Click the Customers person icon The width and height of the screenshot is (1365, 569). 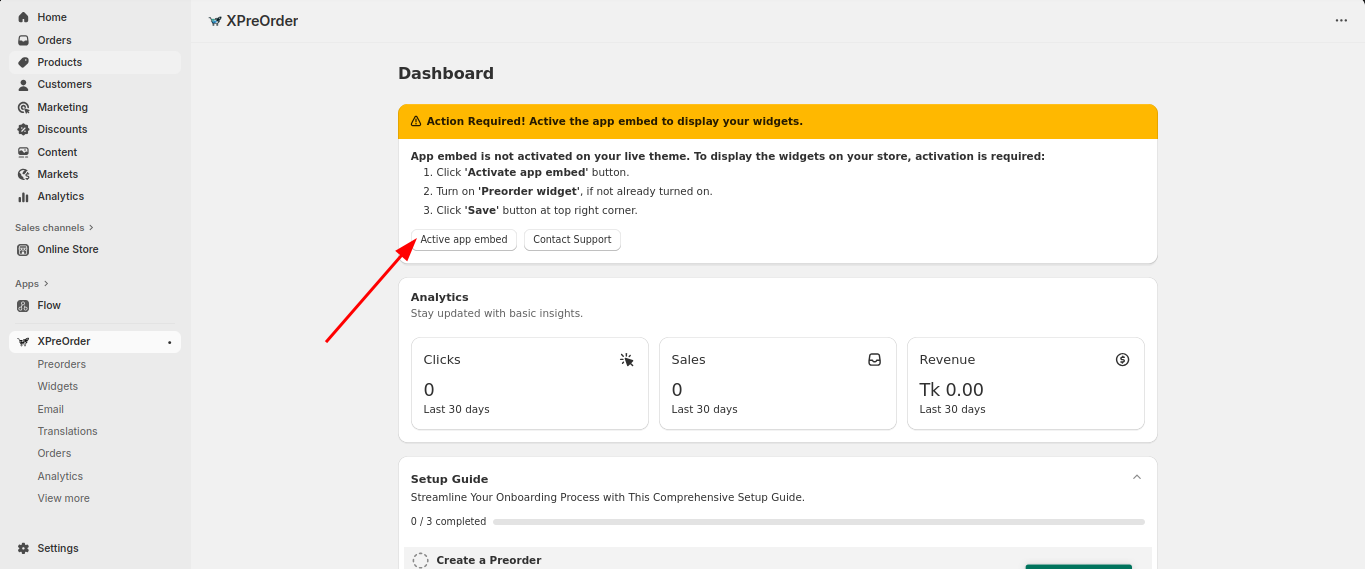point(23,85)
